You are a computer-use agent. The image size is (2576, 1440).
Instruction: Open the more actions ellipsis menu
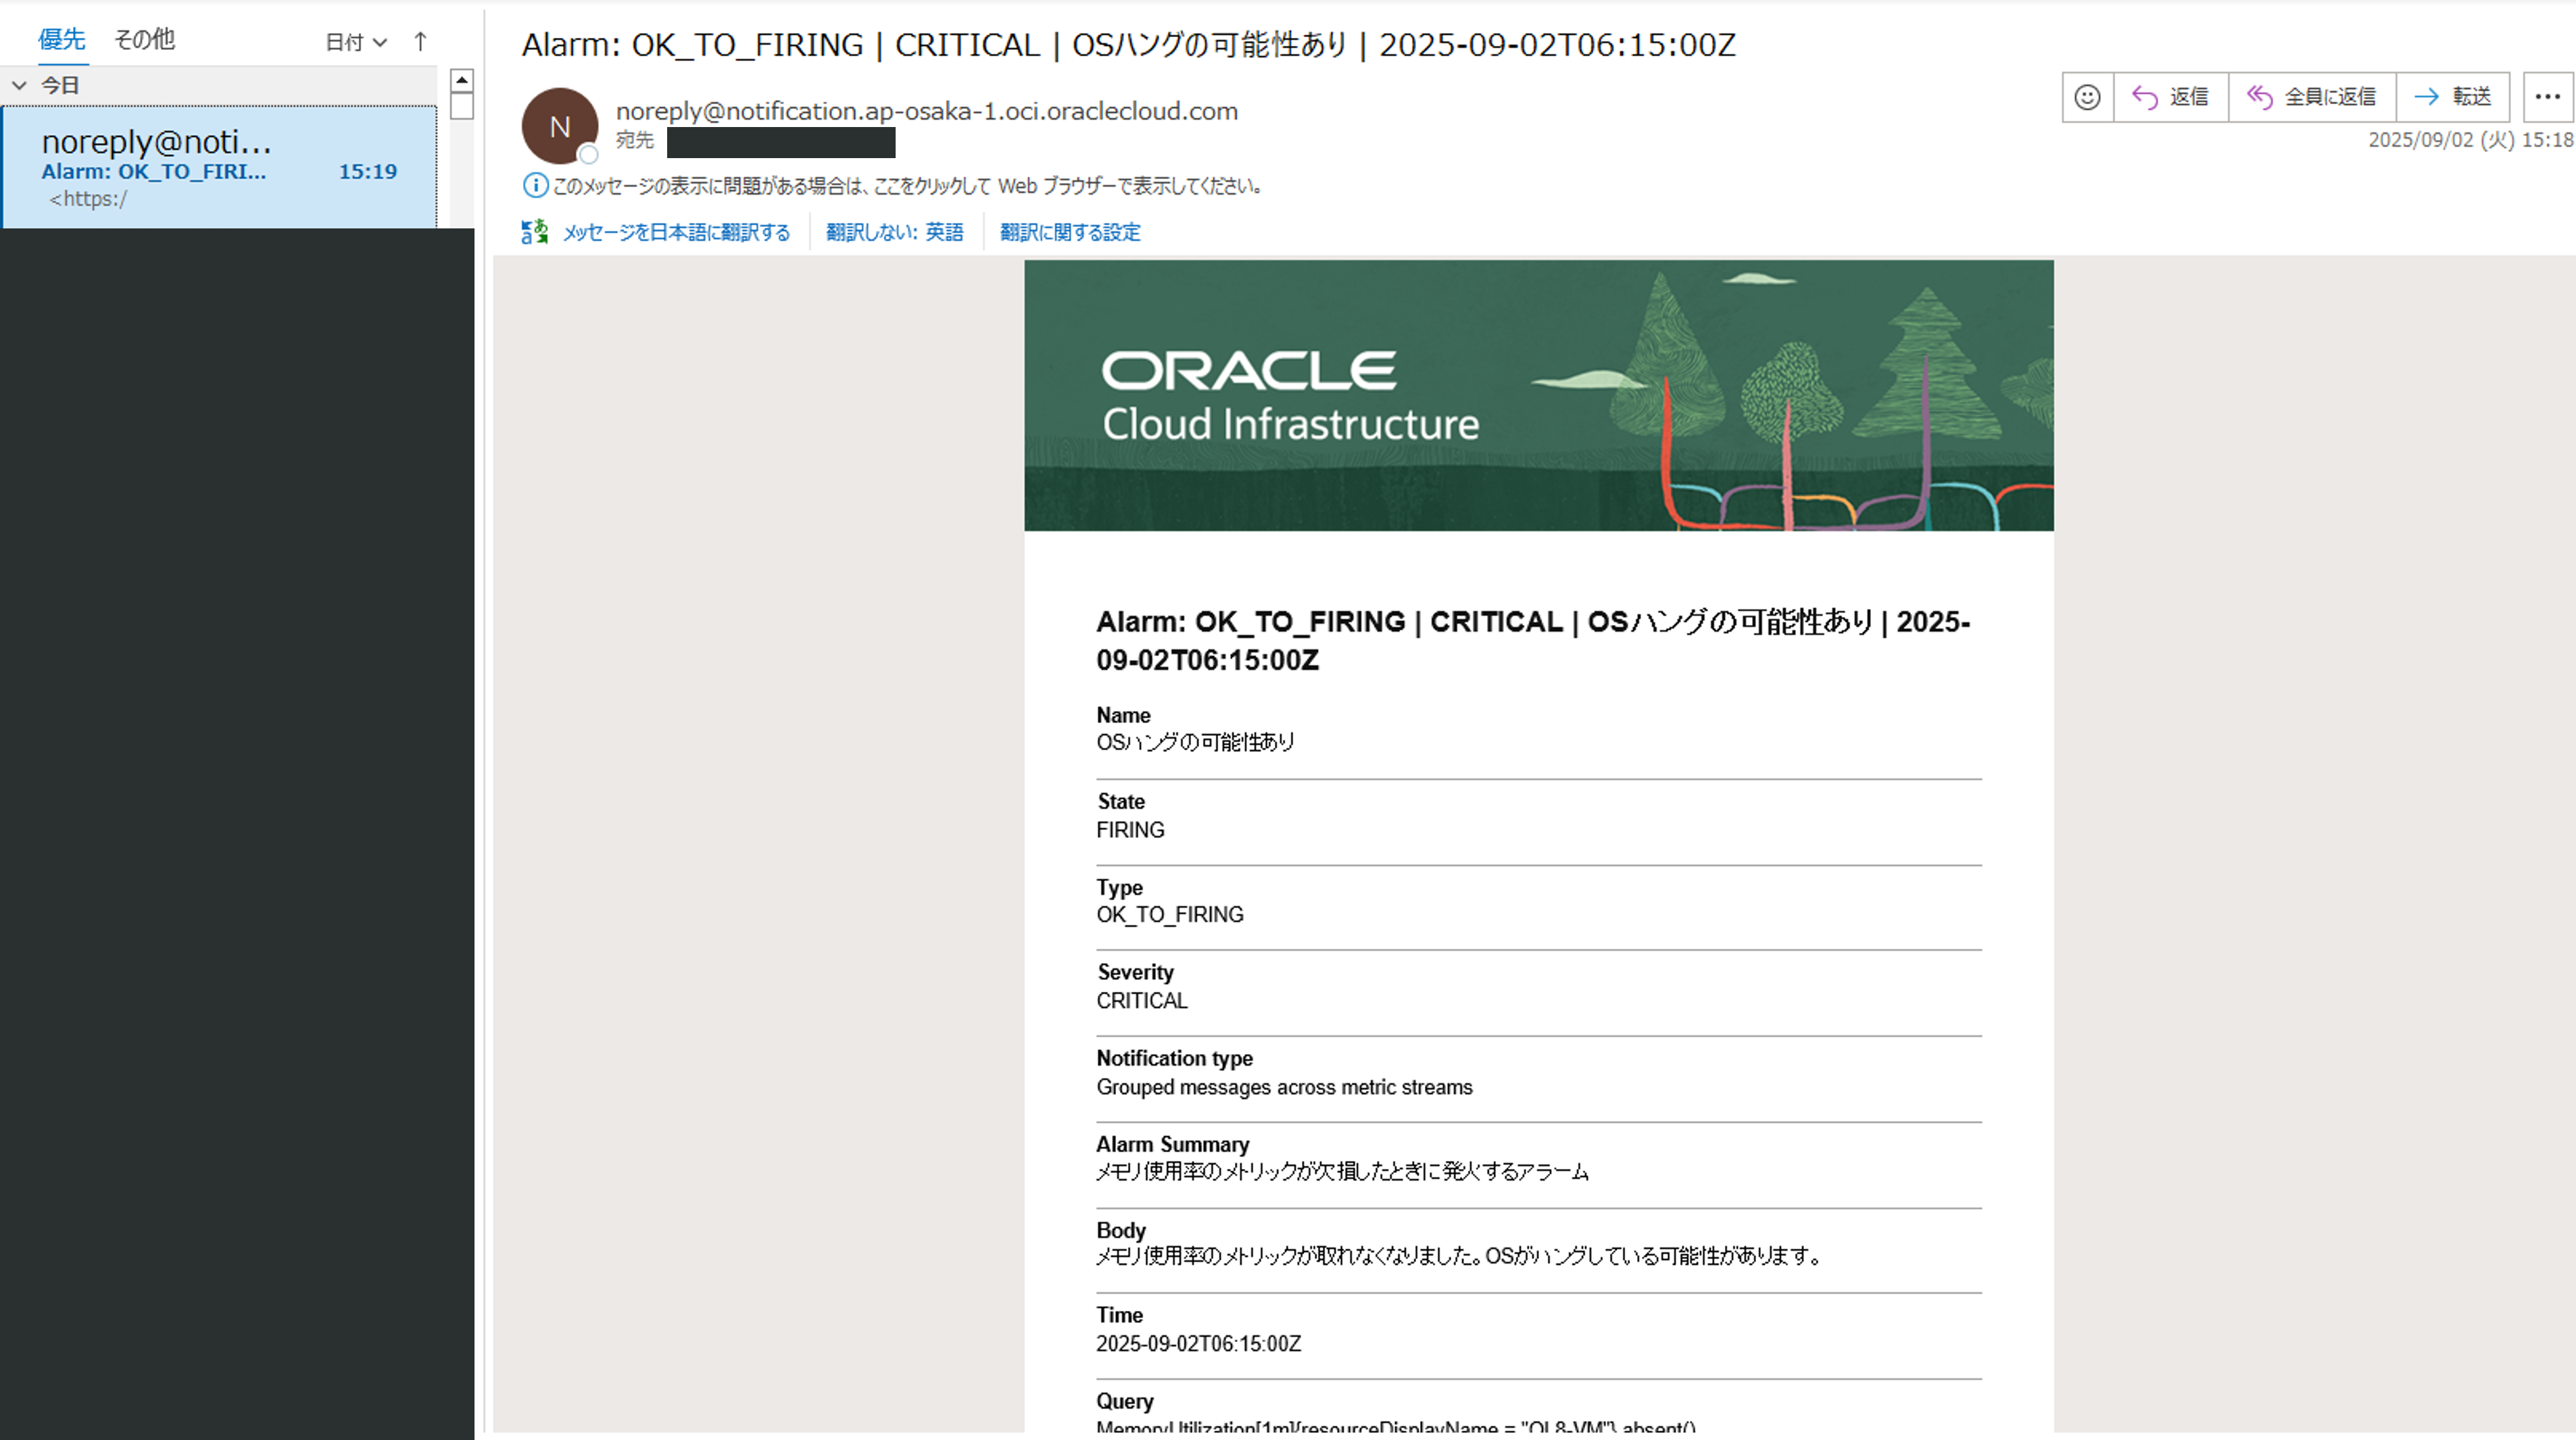coord(2547,97)
